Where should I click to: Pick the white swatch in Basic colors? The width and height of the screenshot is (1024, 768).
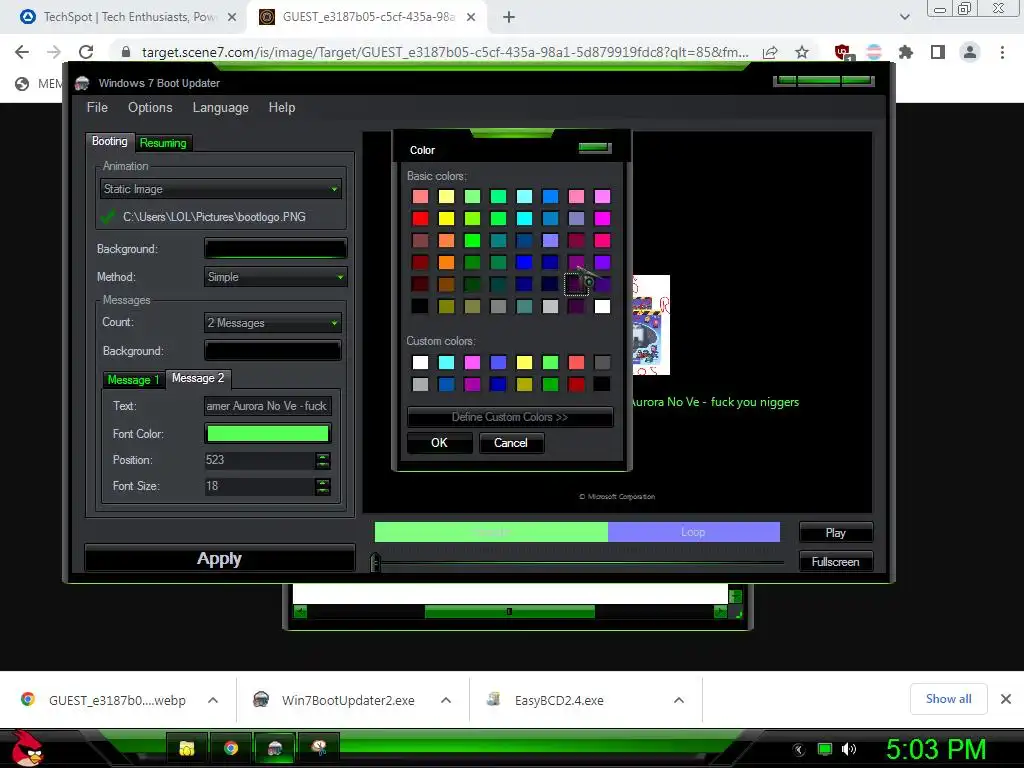click(x=602, y=306)
